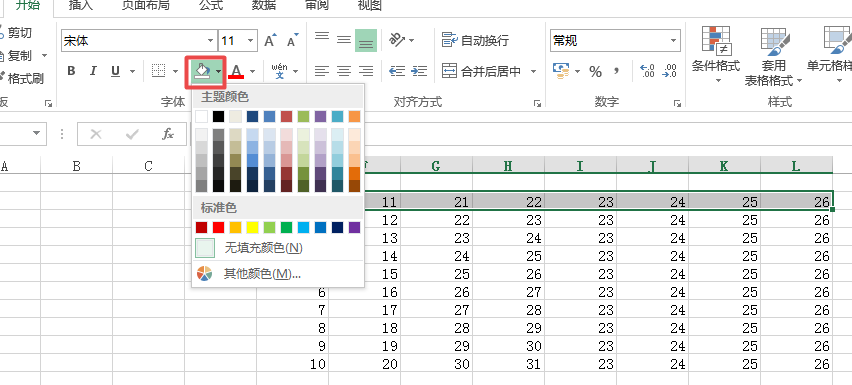The height and width of the screenshot is (385, 852).
Task: Expand the fill color dropdown arrow
Action: tap(218, 71)
